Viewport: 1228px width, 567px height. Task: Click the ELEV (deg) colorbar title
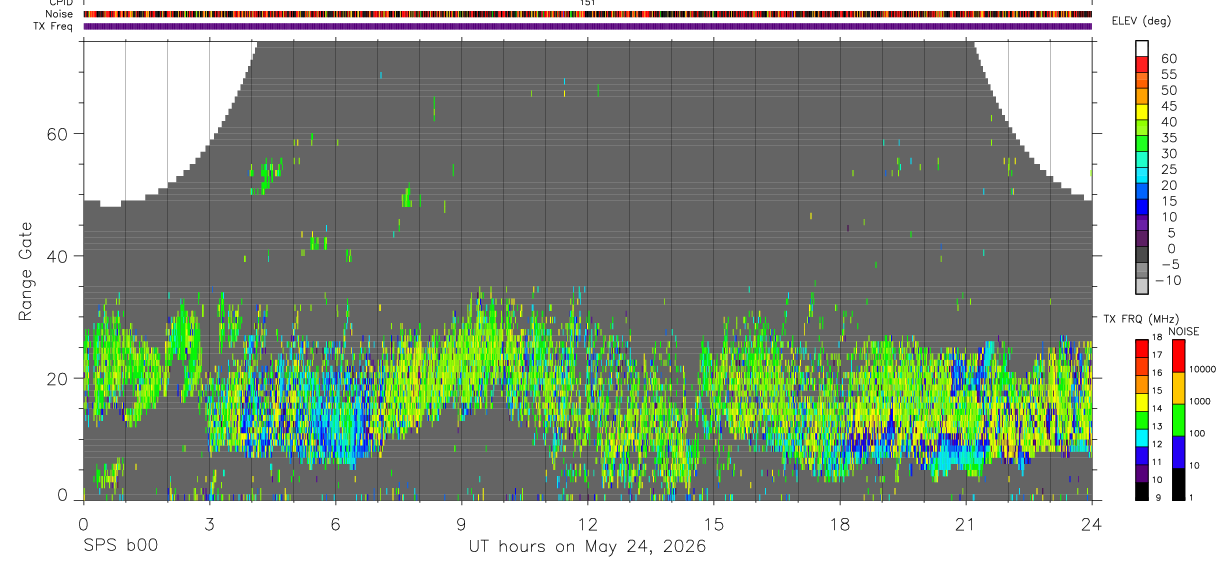(x=1141, y=21)
